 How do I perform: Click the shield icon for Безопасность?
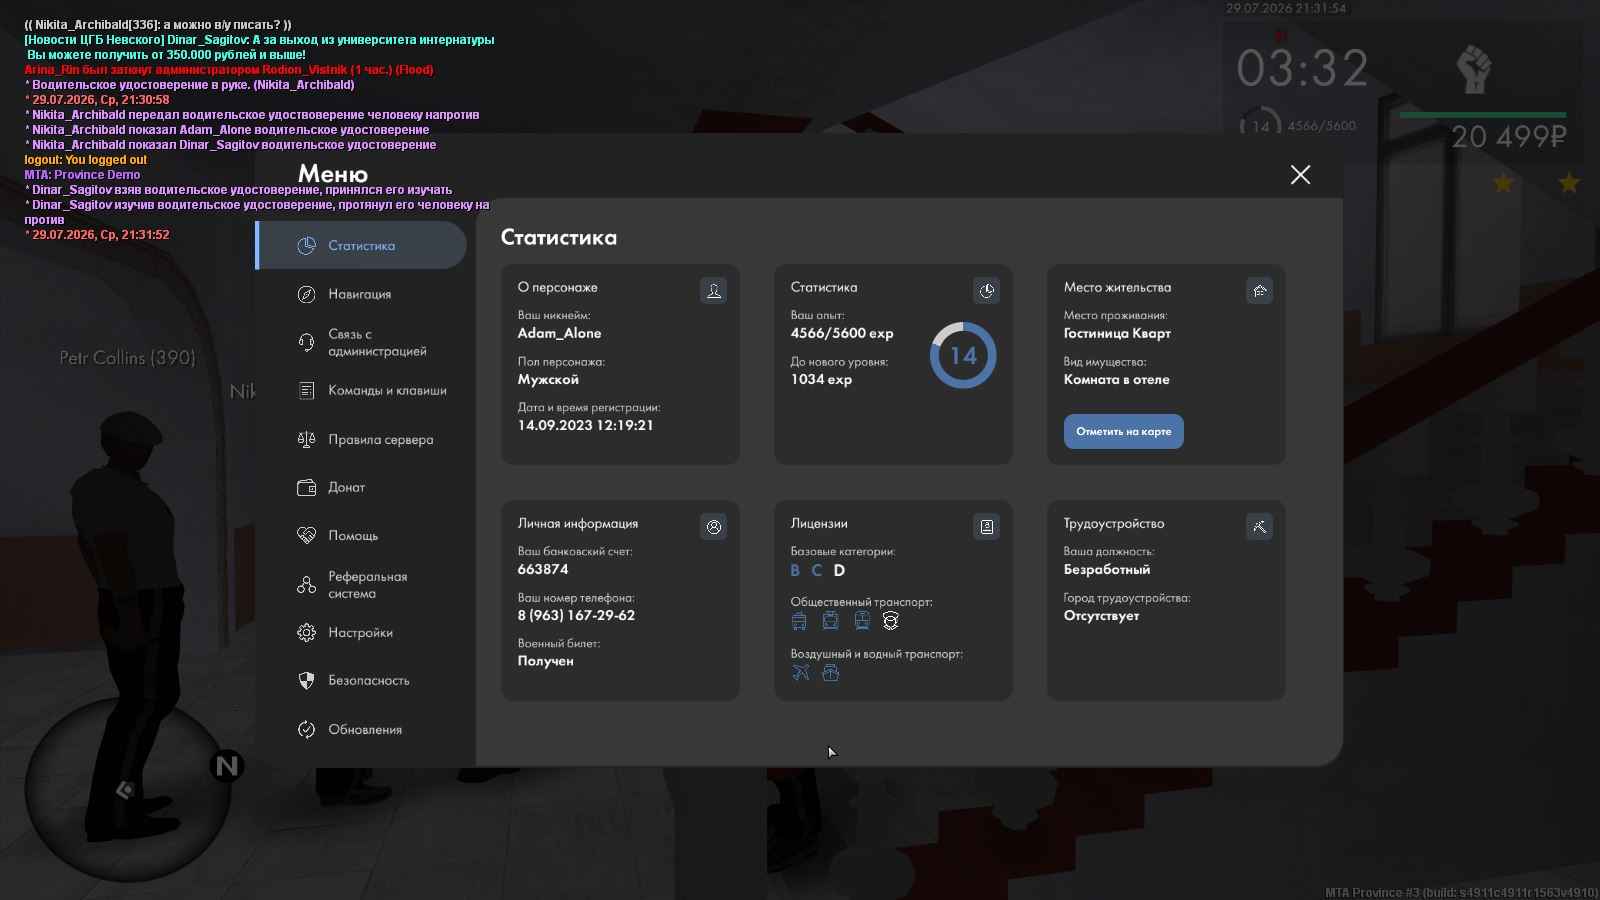(306, 681)
